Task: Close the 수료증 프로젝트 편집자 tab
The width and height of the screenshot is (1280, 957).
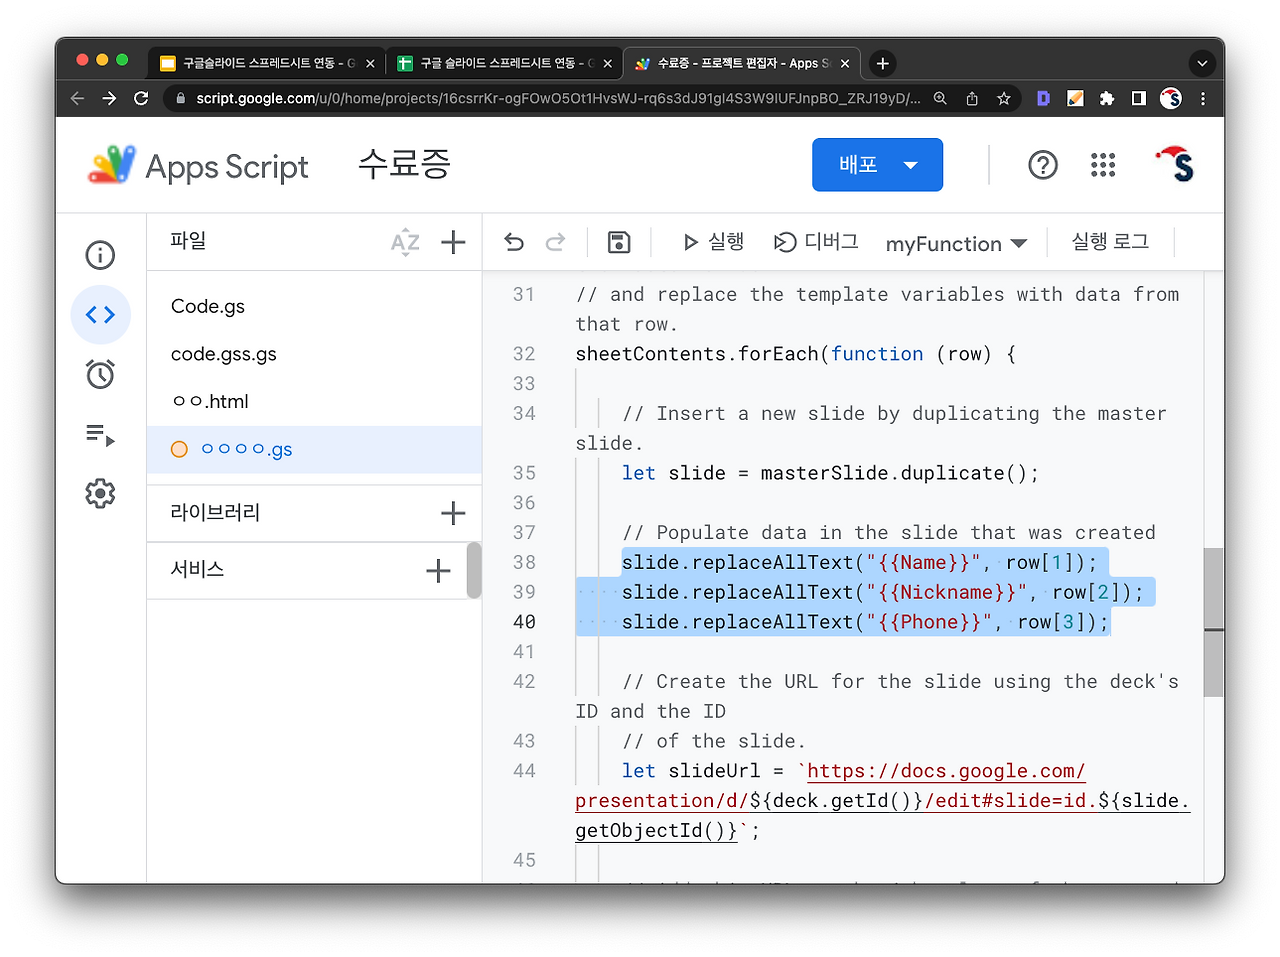Action: click(845, 63)
